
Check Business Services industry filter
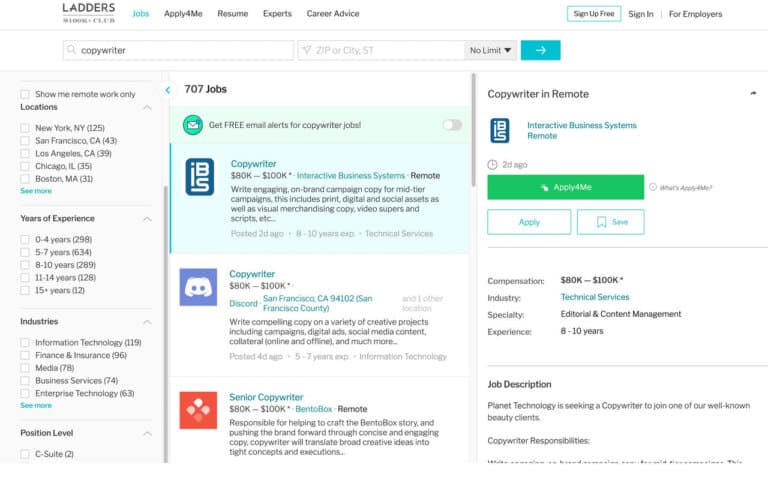[24, 381]
